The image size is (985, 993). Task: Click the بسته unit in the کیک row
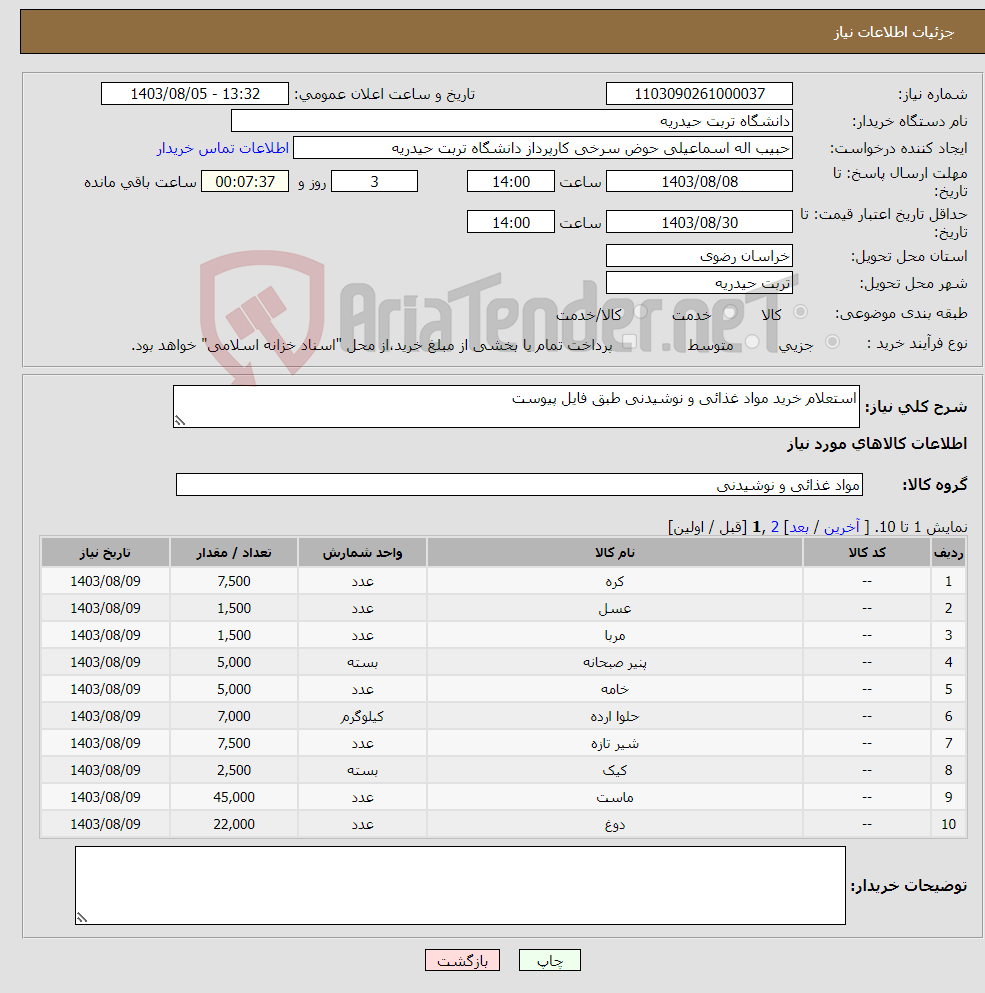(362, 770)
